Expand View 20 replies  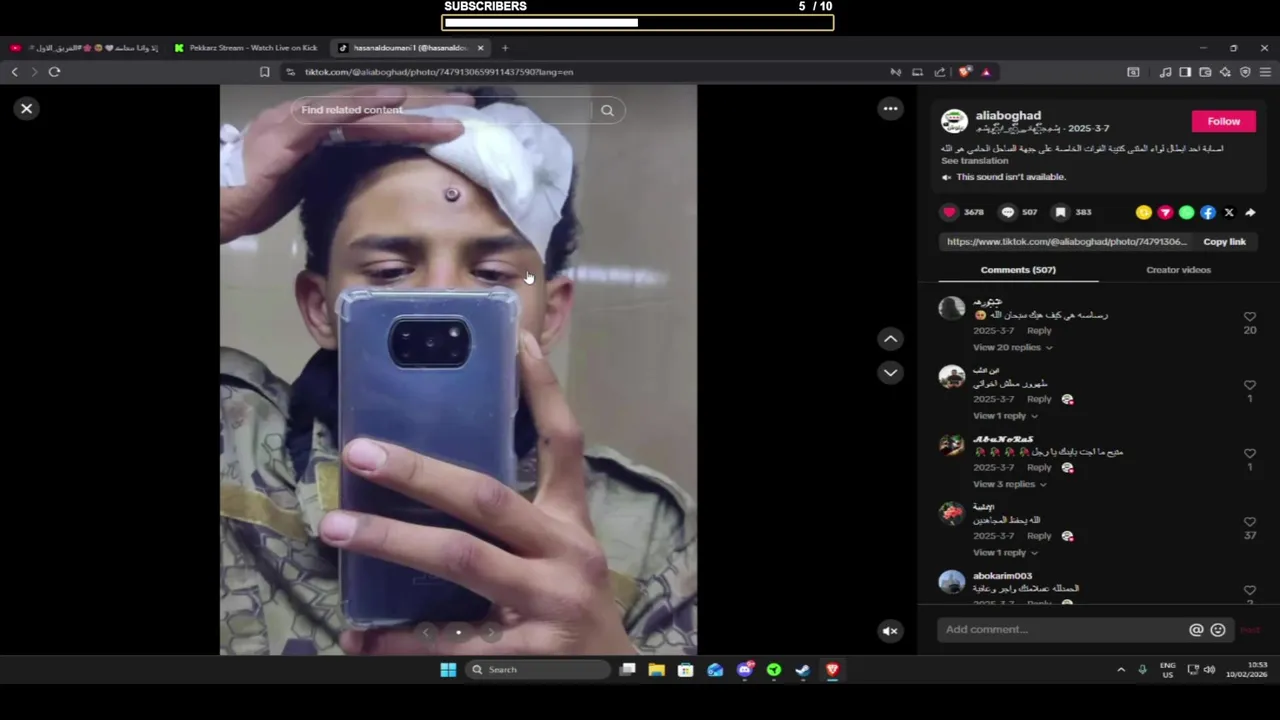pyautogui.click(x=1012, y=347)
